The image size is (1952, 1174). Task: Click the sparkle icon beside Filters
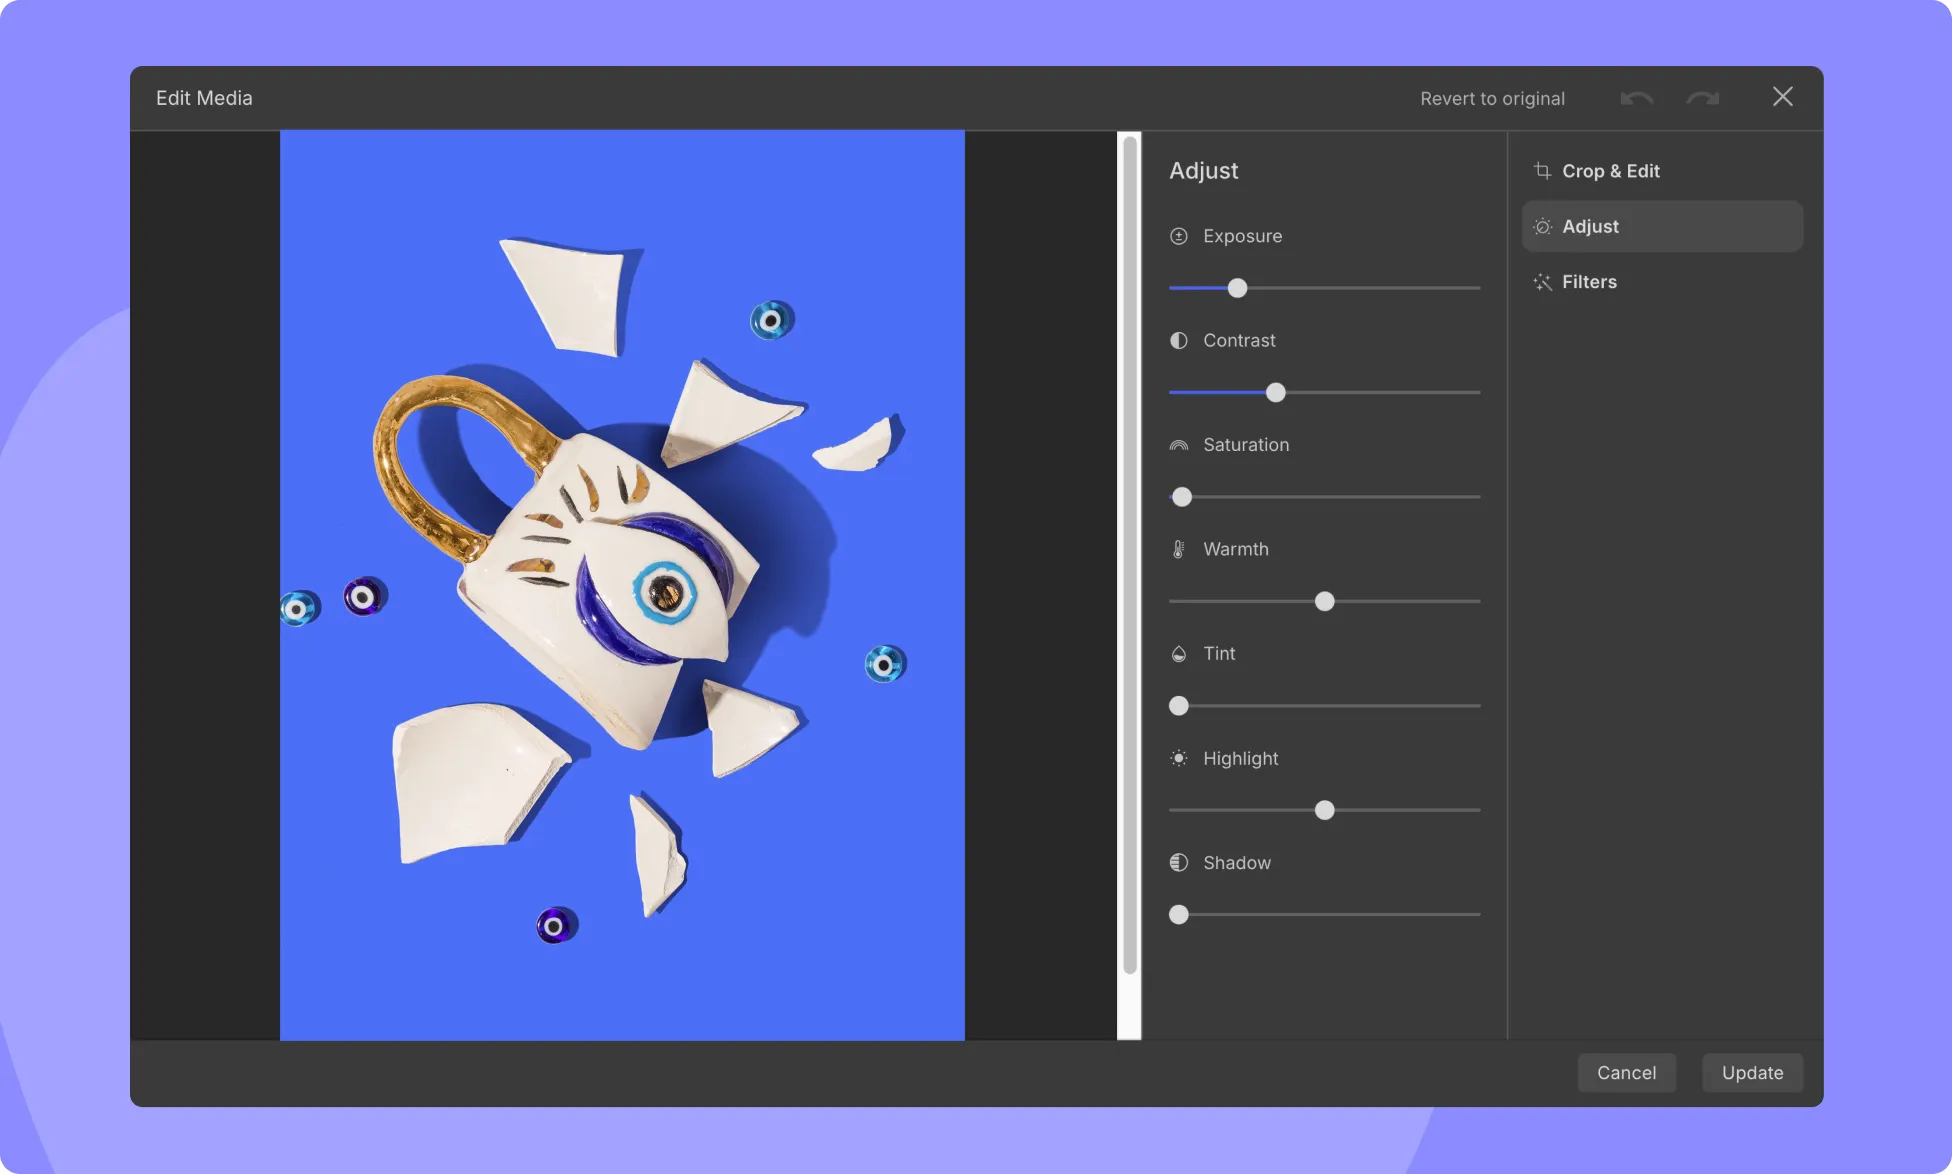pos(1543,282)
